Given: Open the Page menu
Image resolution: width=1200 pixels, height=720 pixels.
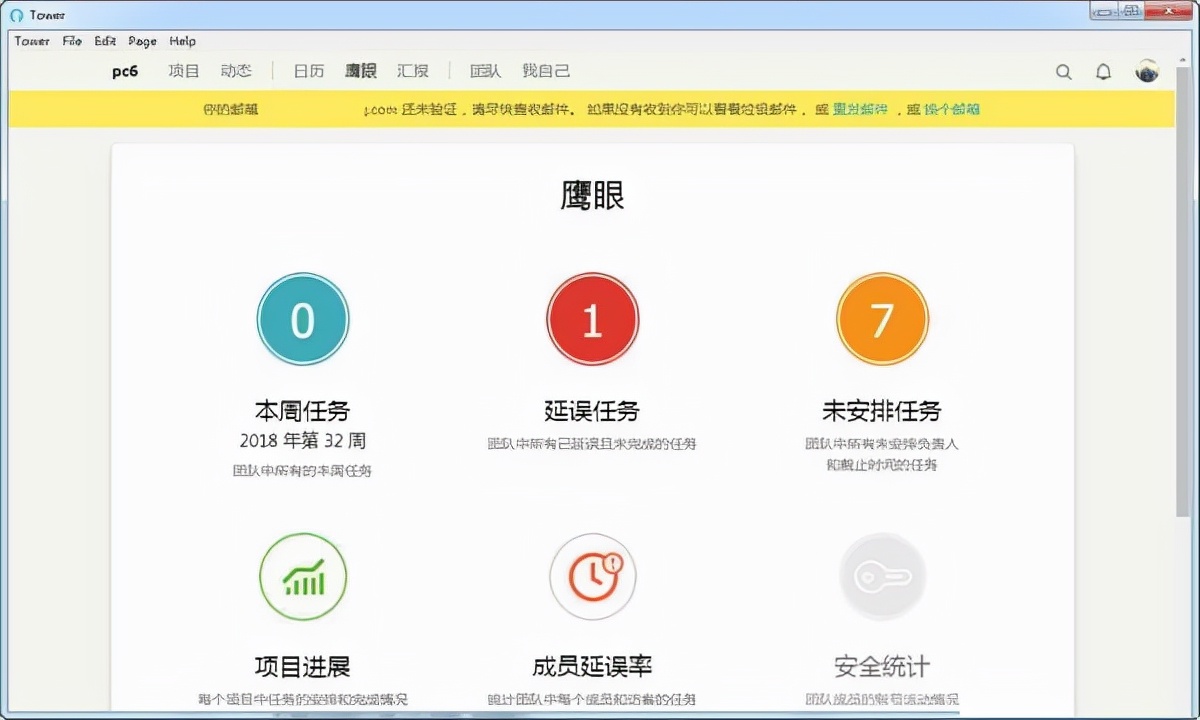Looking at the screenshot, I should (x=141, y=41).
